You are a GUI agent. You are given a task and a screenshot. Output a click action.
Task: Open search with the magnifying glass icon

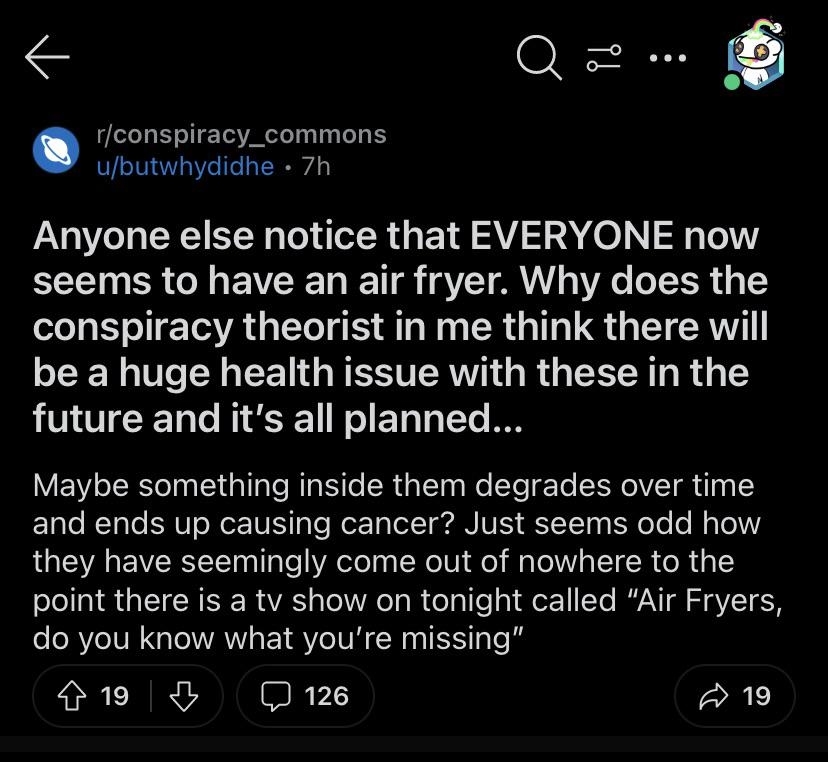coord(538,58)
